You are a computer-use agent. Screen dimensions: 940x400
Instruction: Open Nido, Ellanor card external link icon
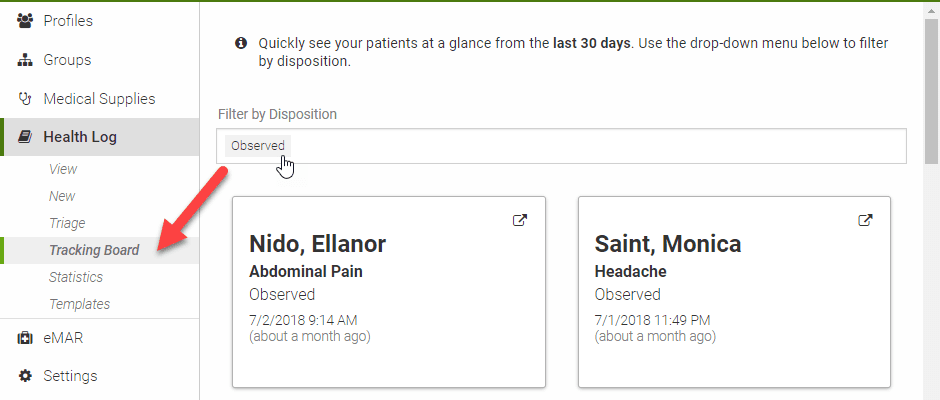point(520,220)
